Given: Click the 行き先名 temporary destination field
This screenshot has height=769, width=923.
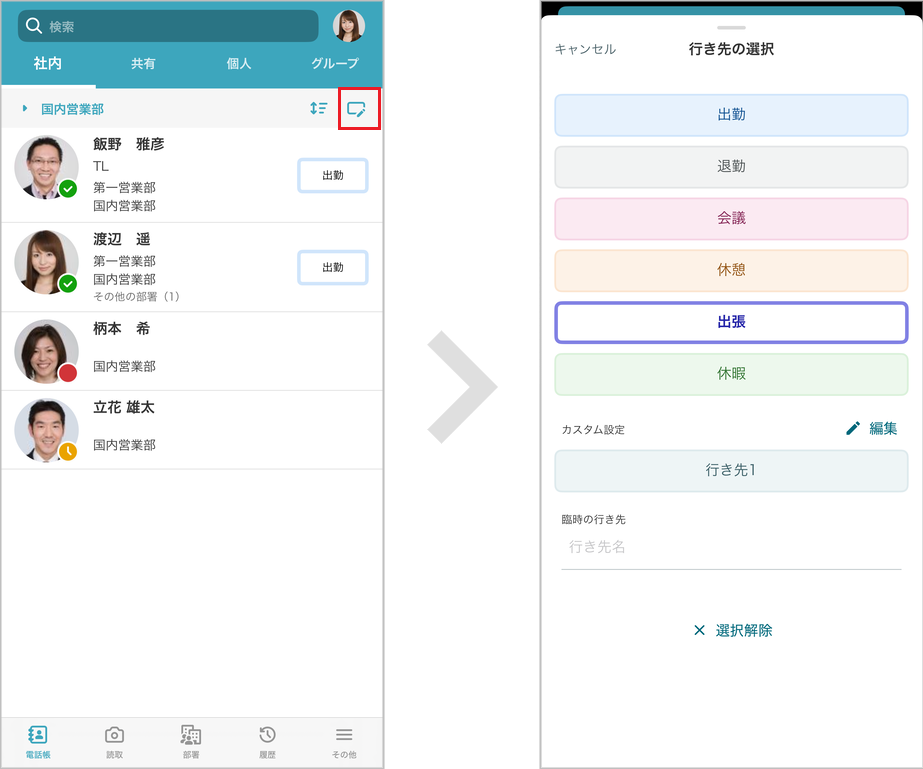Looking at the screenshot, I should (x=731, y=548).
